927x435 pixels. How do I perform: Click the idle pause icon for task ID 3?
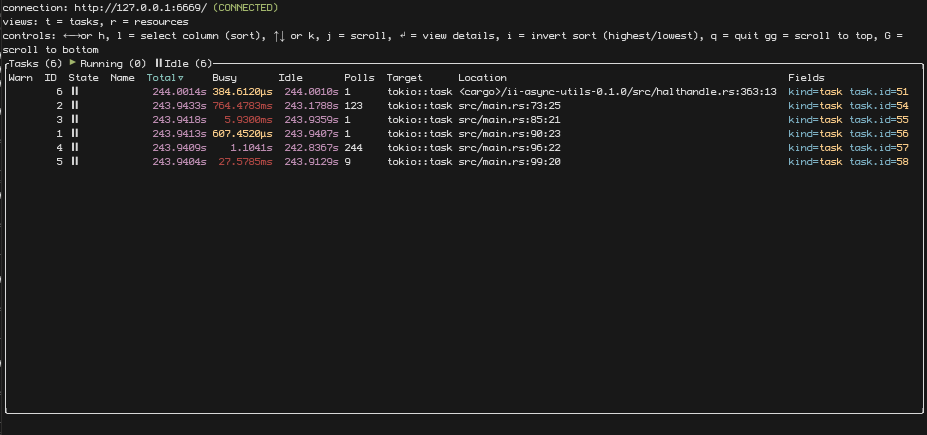click(74, 119)
